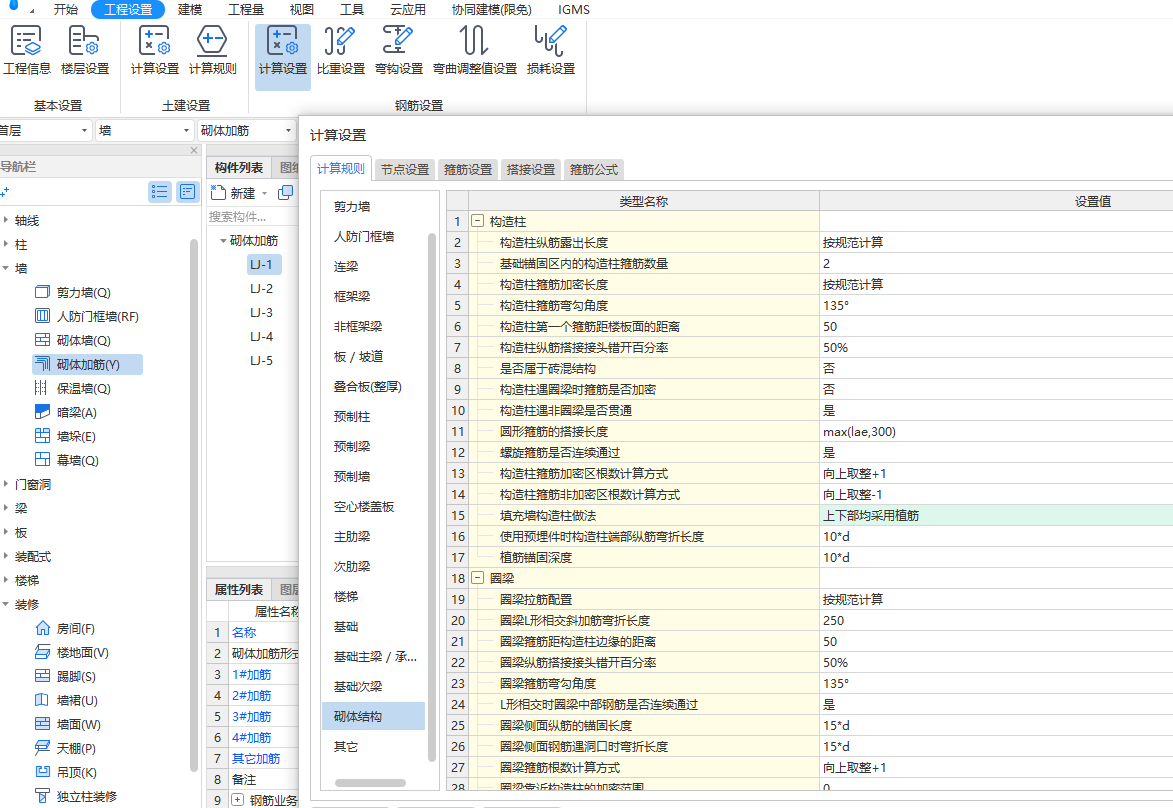Click the copy icon beside 新建
Image resolution: width=1173 pixels, height=808 pixels.
click(285, 193)
